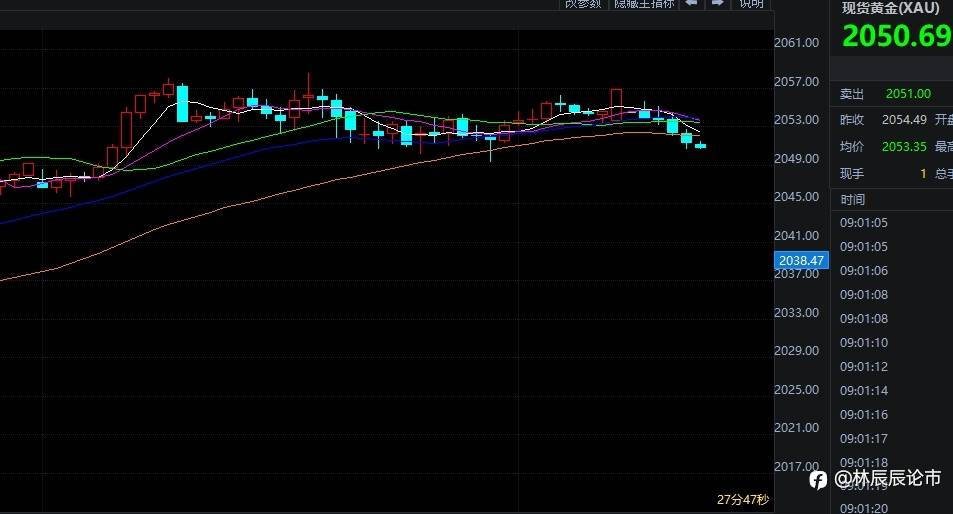Select the 现货黄金(XAU) instrument title
953x514 pixels.
[x=890, y=8]
